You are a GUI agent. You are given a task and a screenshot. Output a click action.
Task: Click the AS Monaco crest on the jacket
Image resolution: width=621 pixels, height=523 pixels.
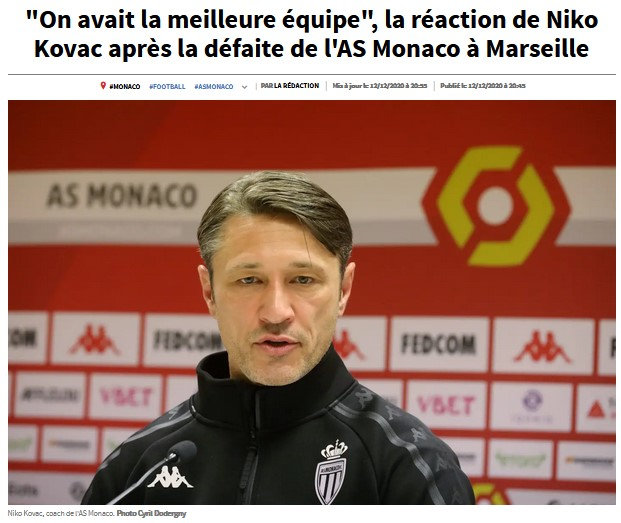point(331,472)
